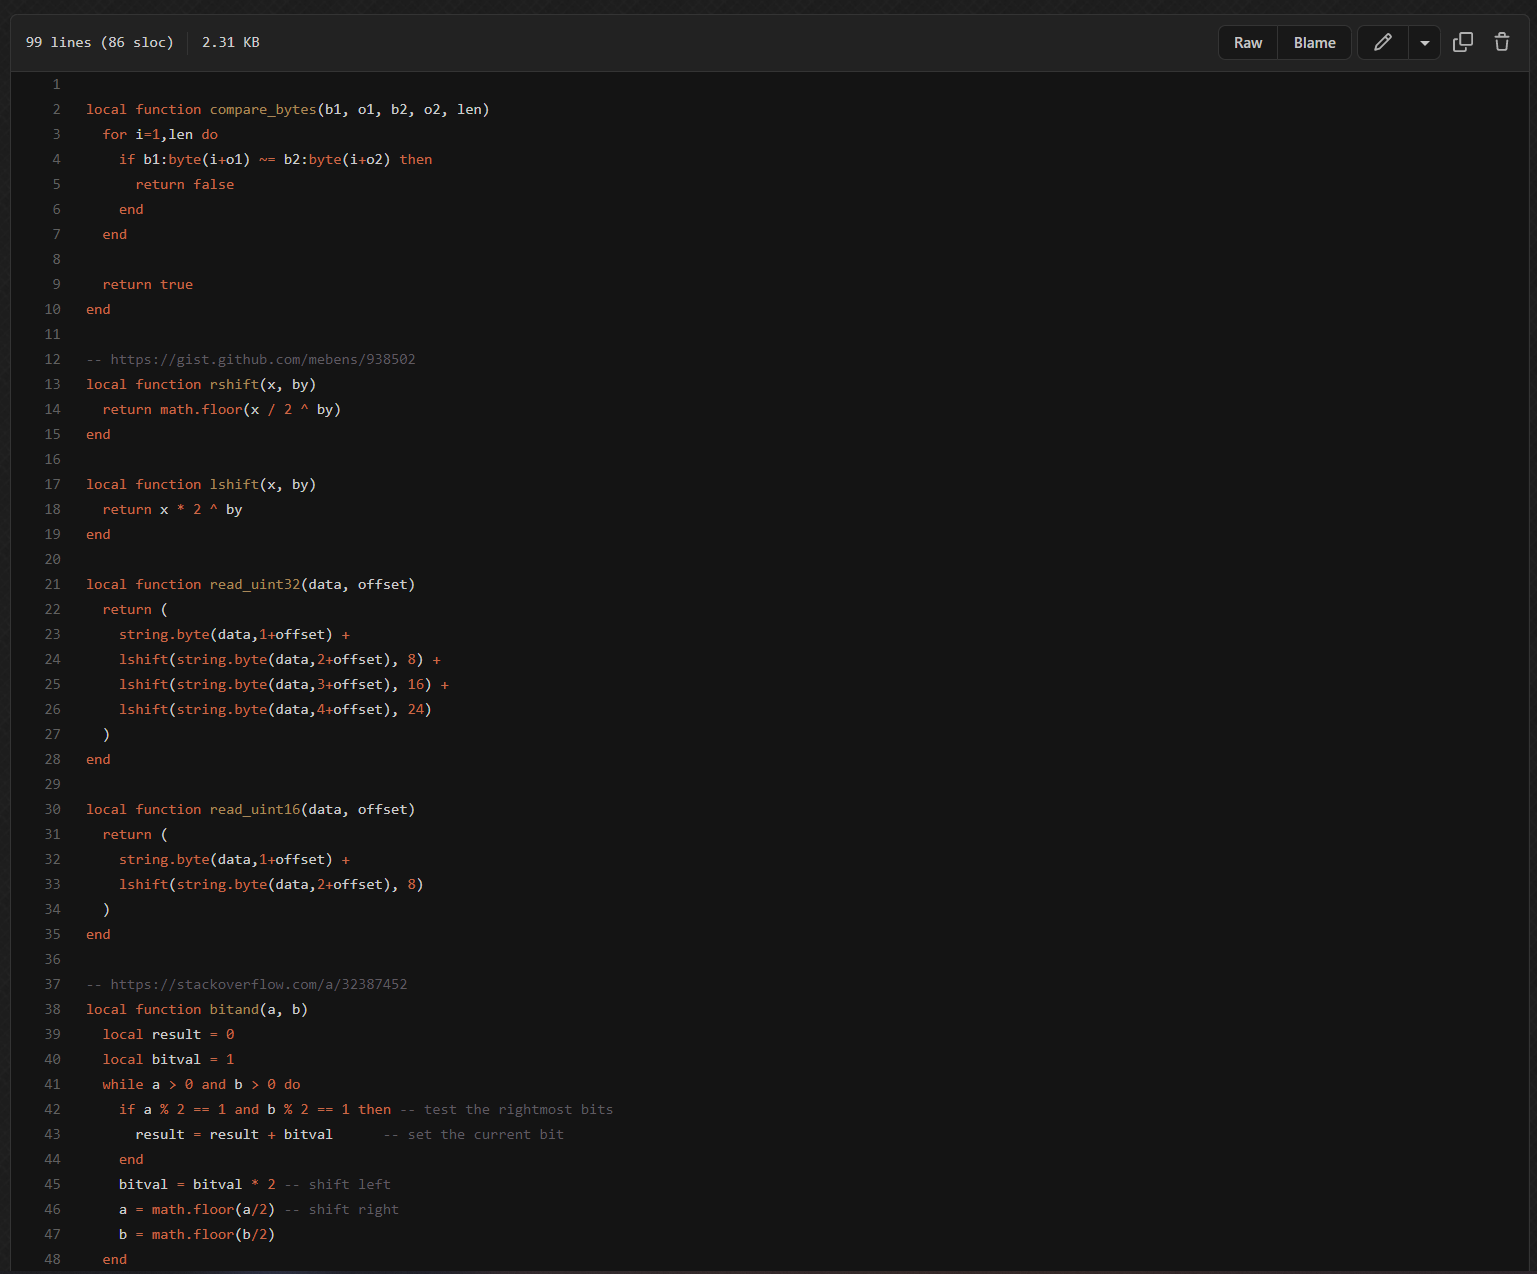Select line number 2
Image resolution: width=1537 pixels, height=1274 pixels.
click(56, 109)
